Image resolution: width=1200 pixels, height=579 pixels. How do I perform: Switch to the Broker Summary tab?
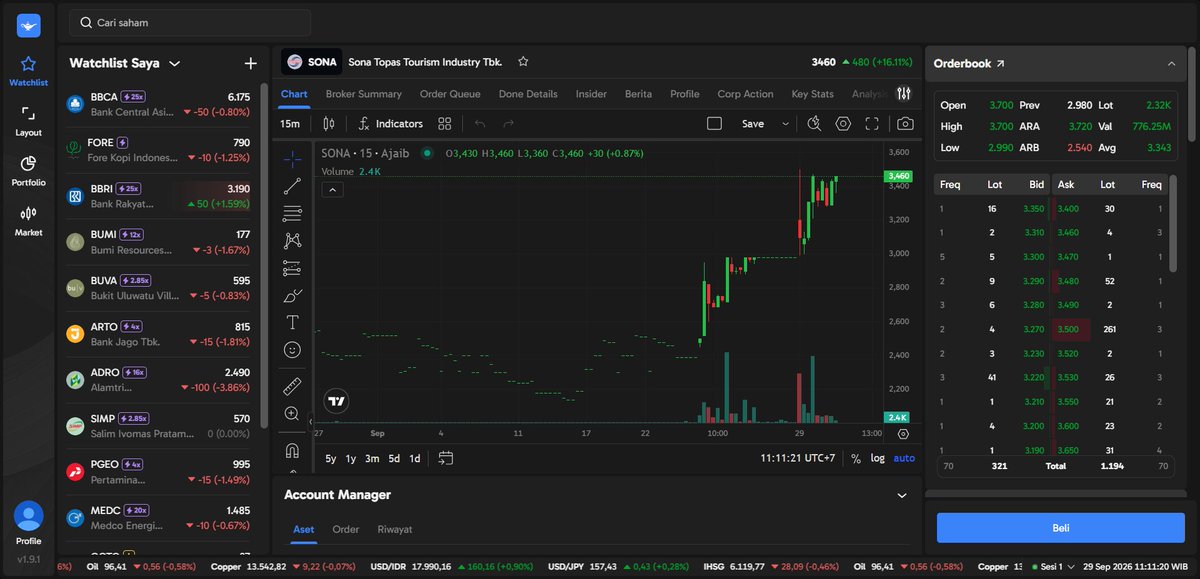pos(364,94)
